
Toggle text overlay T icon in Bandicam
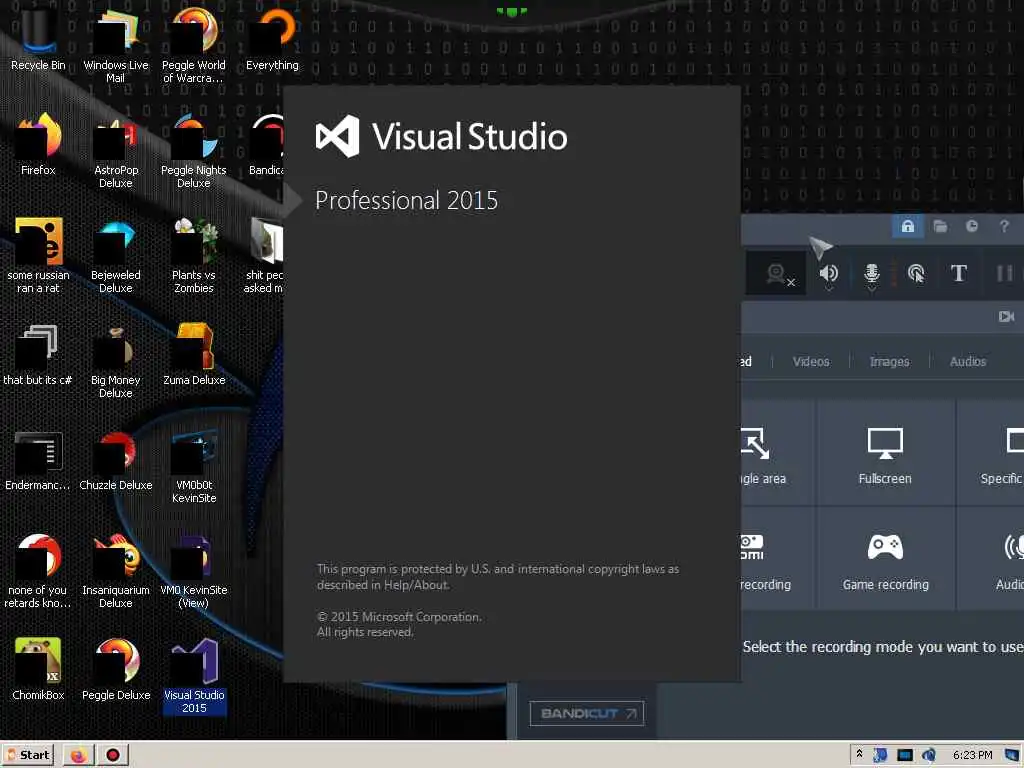coord(958,273)
